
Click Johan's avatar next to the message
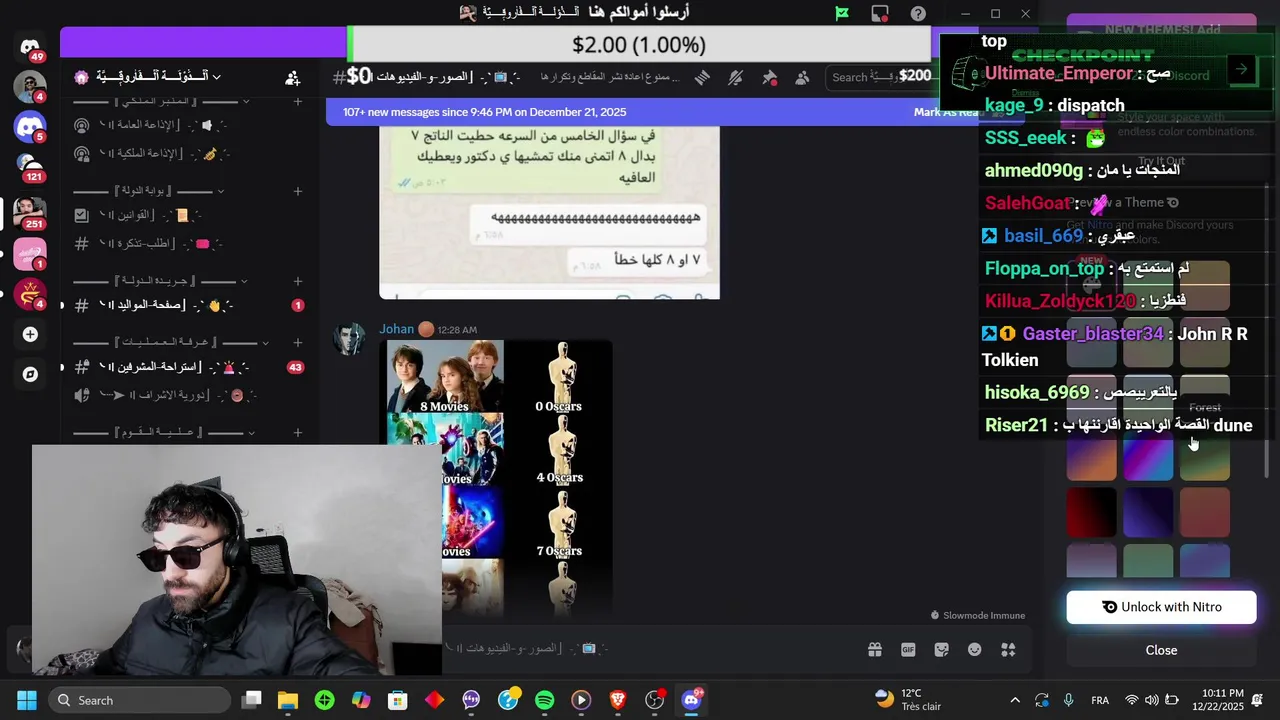[349, 340]
